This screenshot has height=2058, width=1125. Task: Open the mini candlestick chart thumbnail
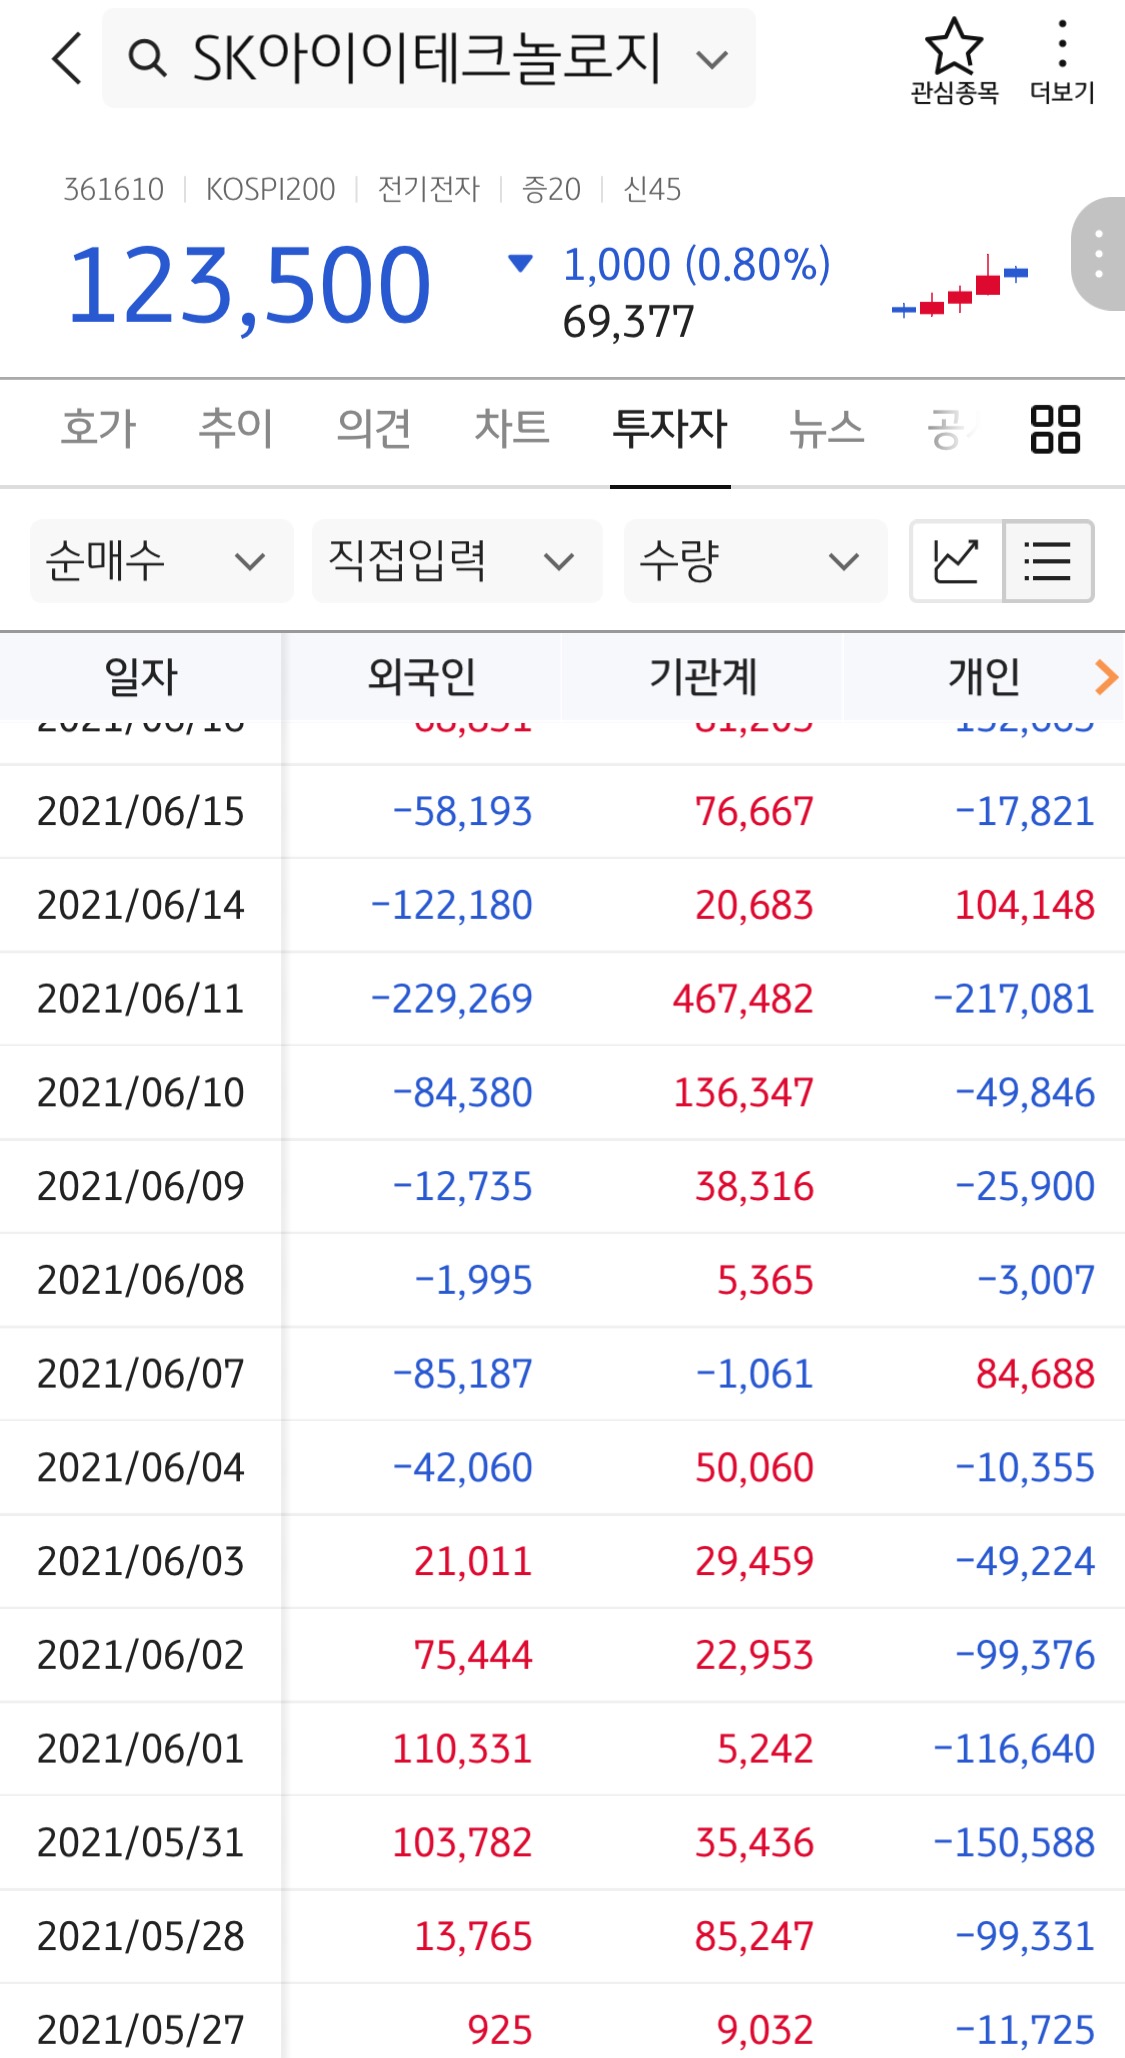960,287
